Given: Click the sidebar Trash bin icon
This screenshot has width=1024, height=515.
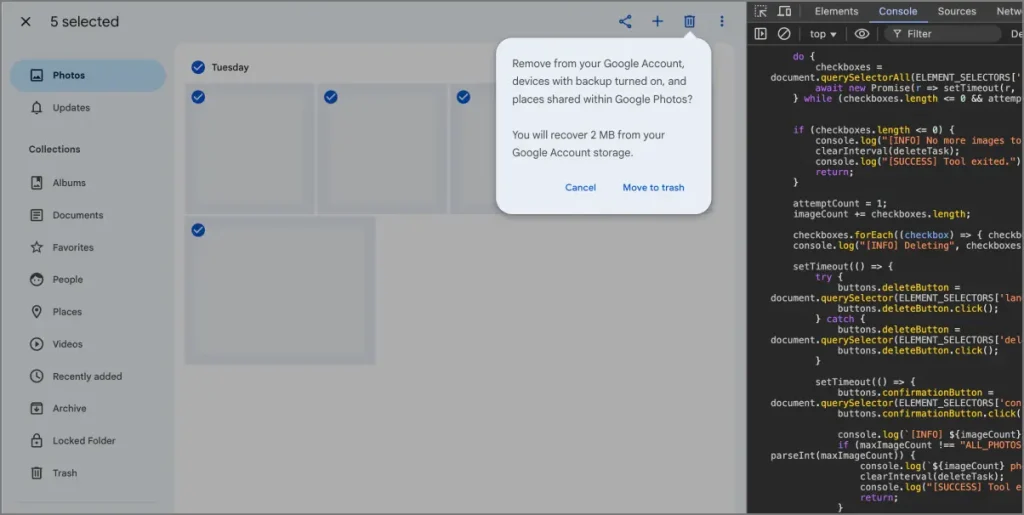Looking at the screenshot, I should [37, 473].
